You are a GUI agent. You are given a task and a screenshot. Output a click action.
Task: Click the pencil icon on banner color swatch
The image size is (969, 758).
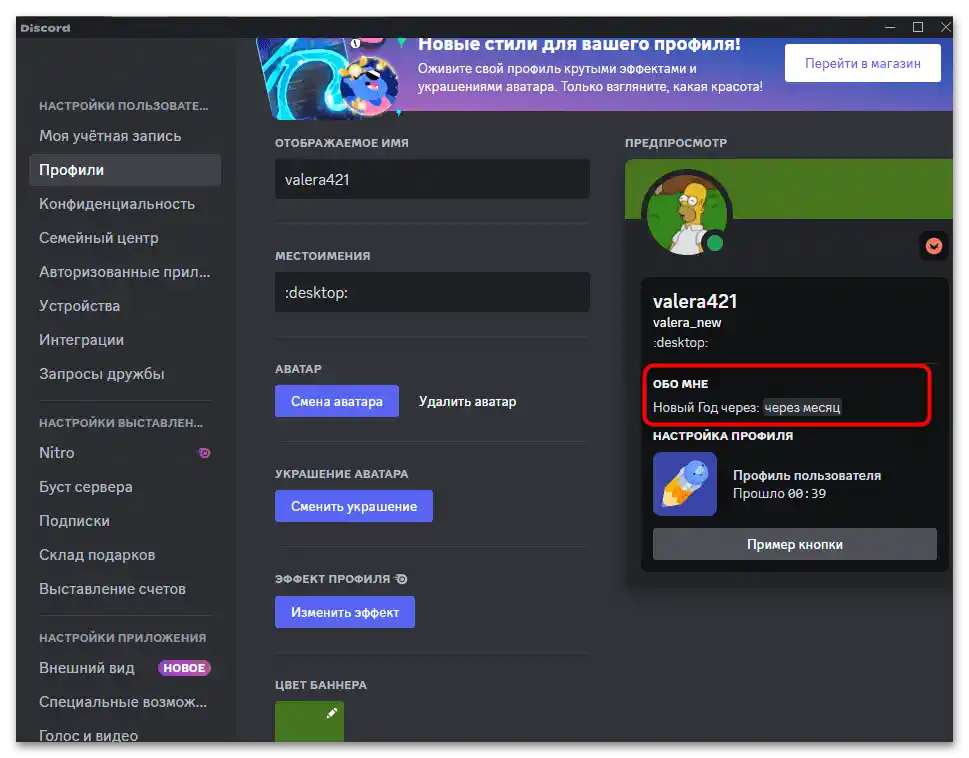coord(332,713)
